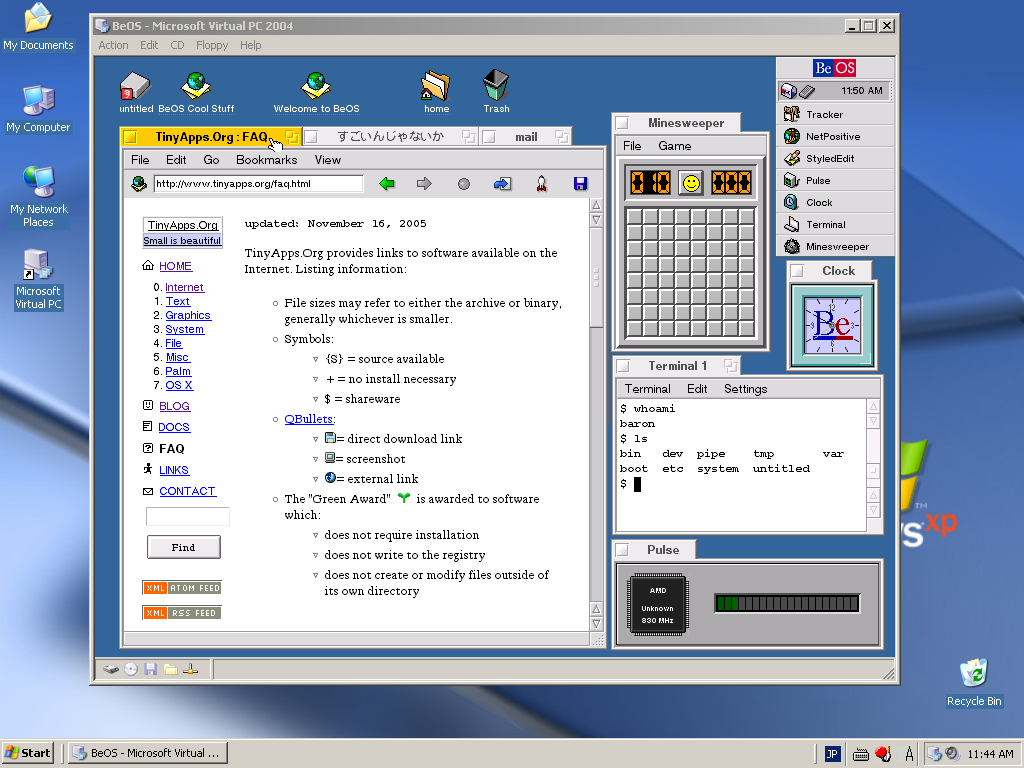
Task: Click the gray Forward arrow in NetPositive
Action: tap(424, 184)
